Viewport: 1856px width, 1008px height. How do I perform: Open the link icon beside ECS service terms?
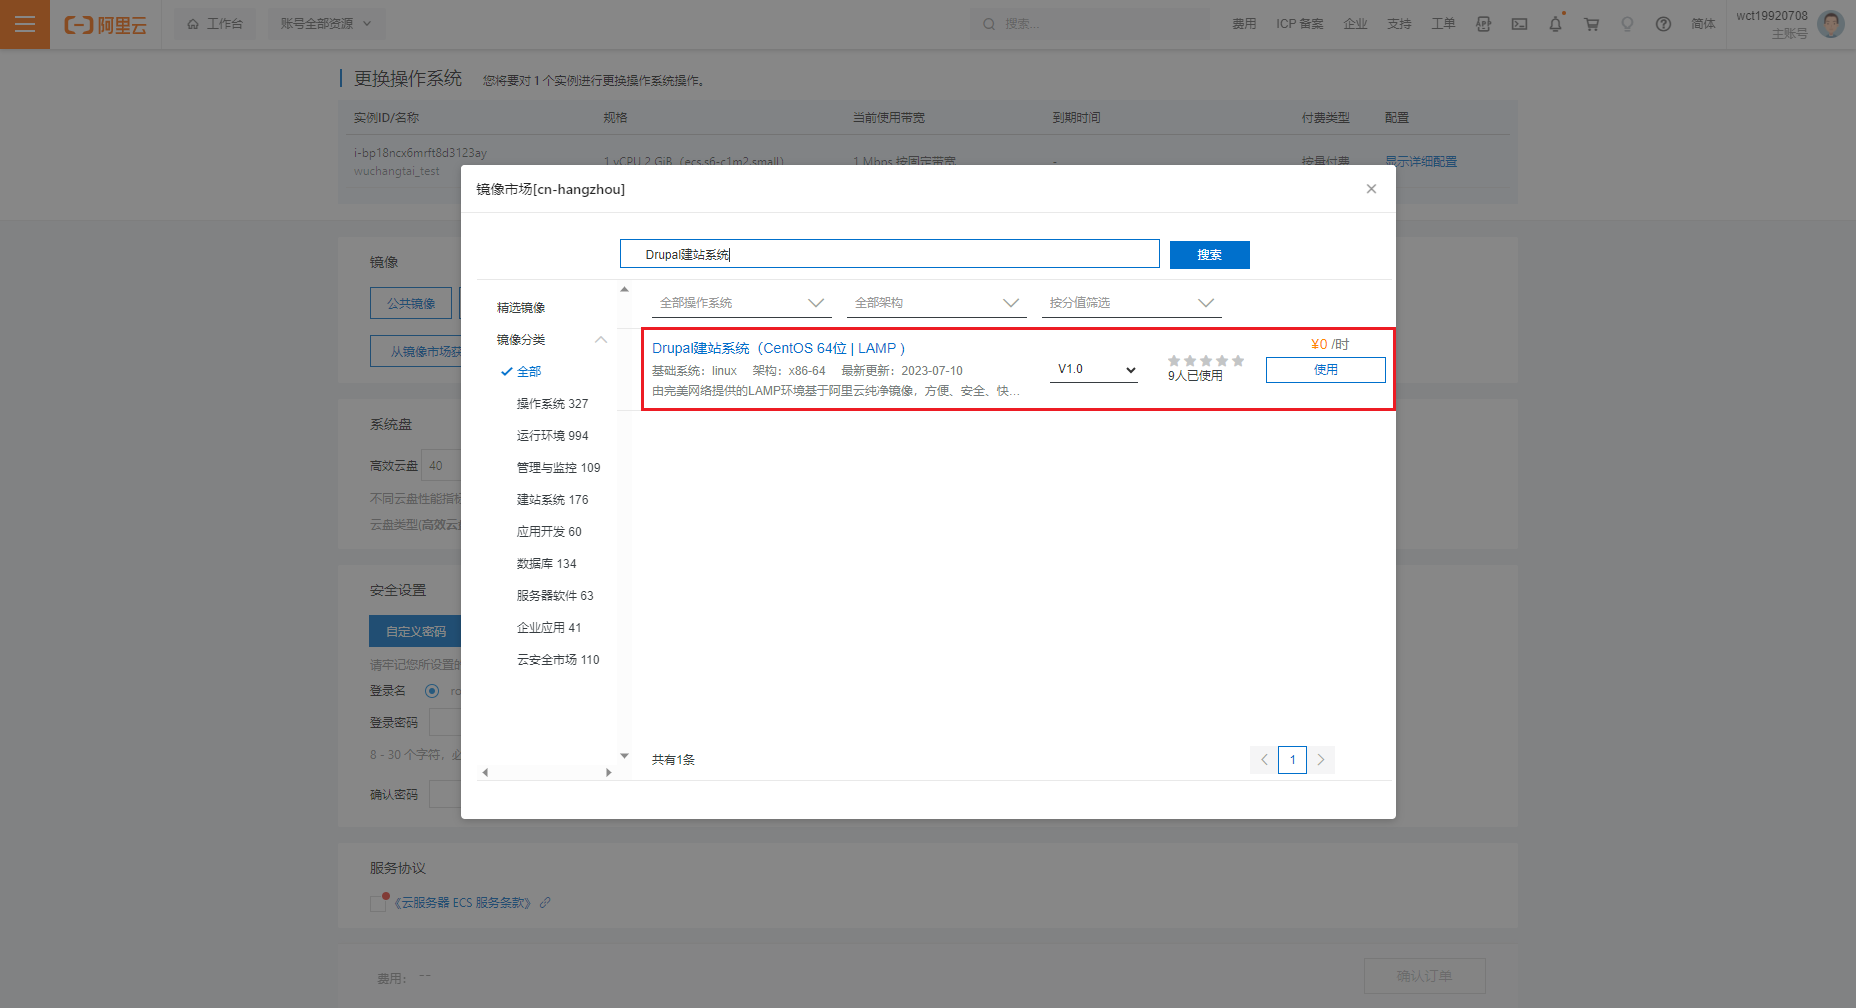(545, 902)
